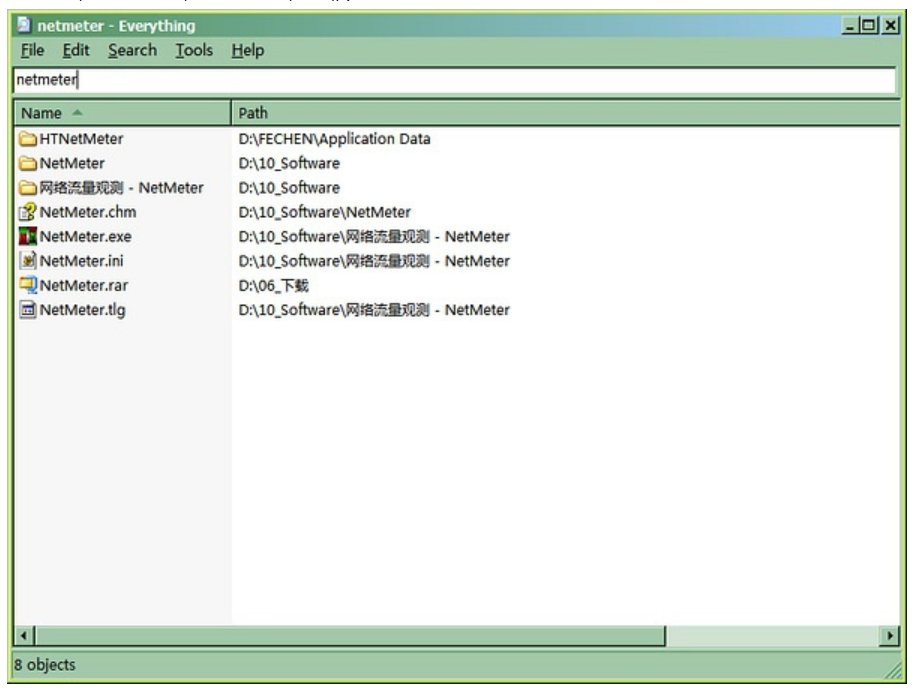The width and height of the screenshot is (920, 698).
Task: Open the Search menu
Action: (132, 50)
